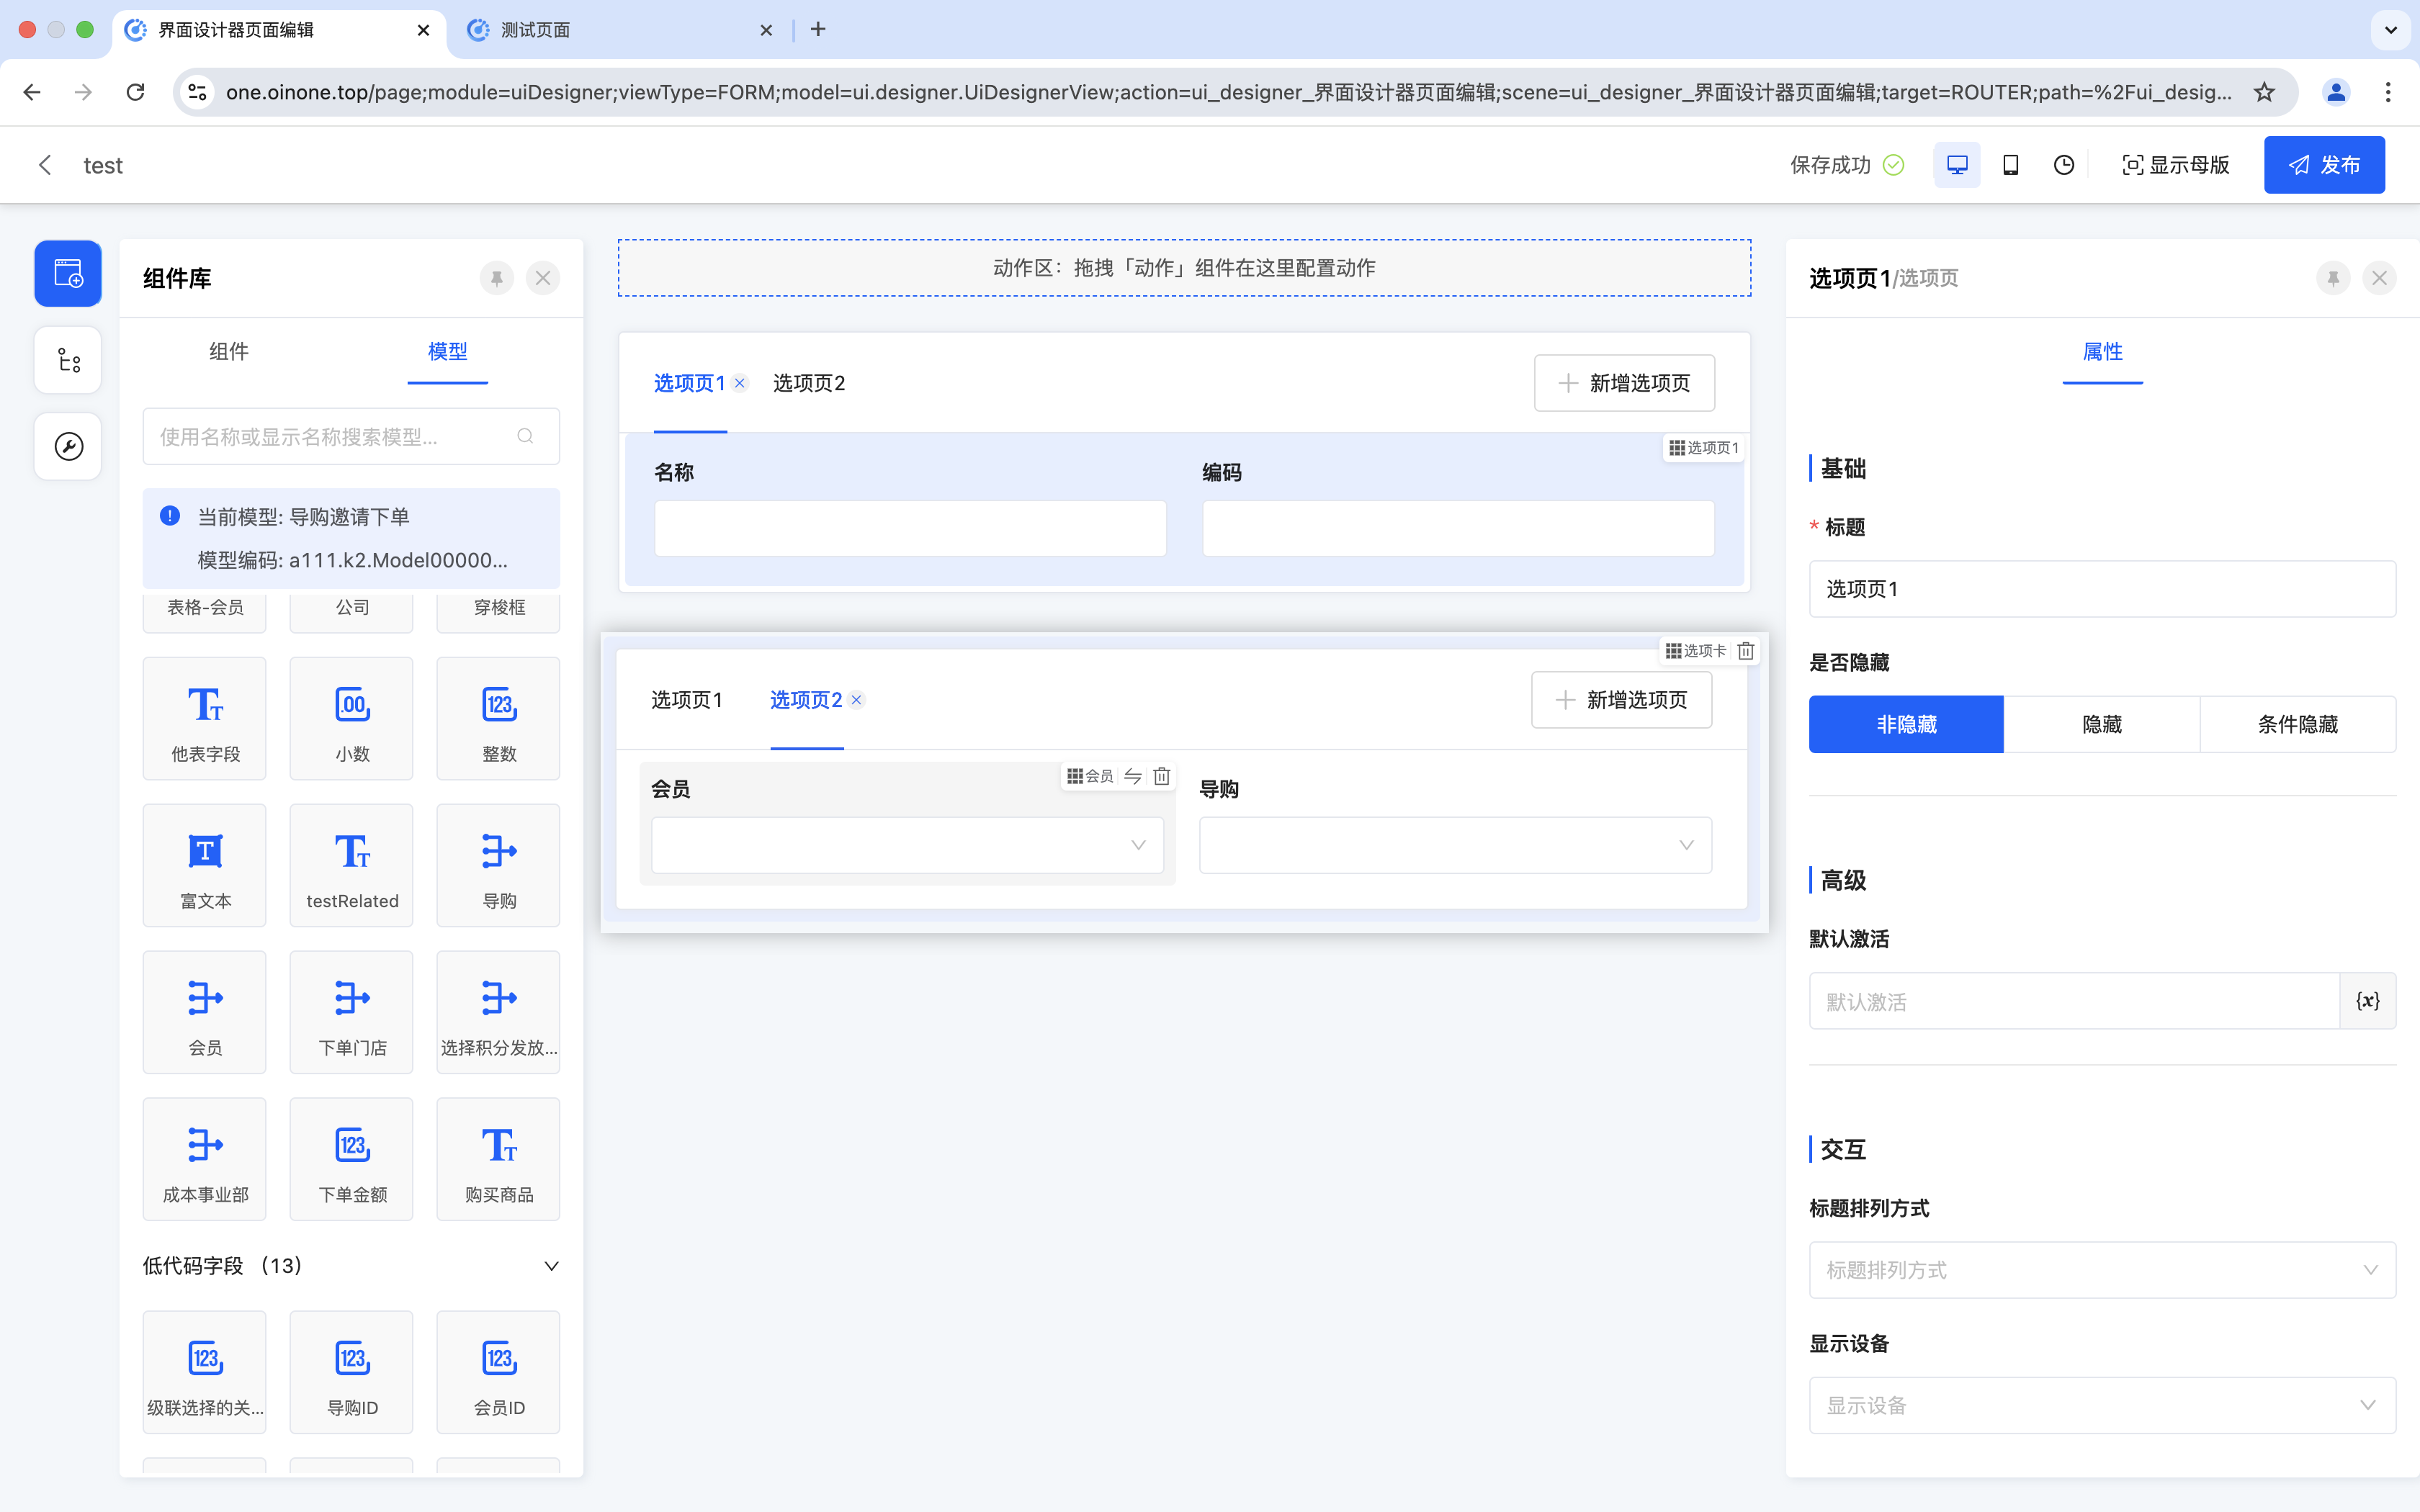Switch to the 组件 tab
2420x1512 pixels.
pyautogui.click(x=229, y=352)
